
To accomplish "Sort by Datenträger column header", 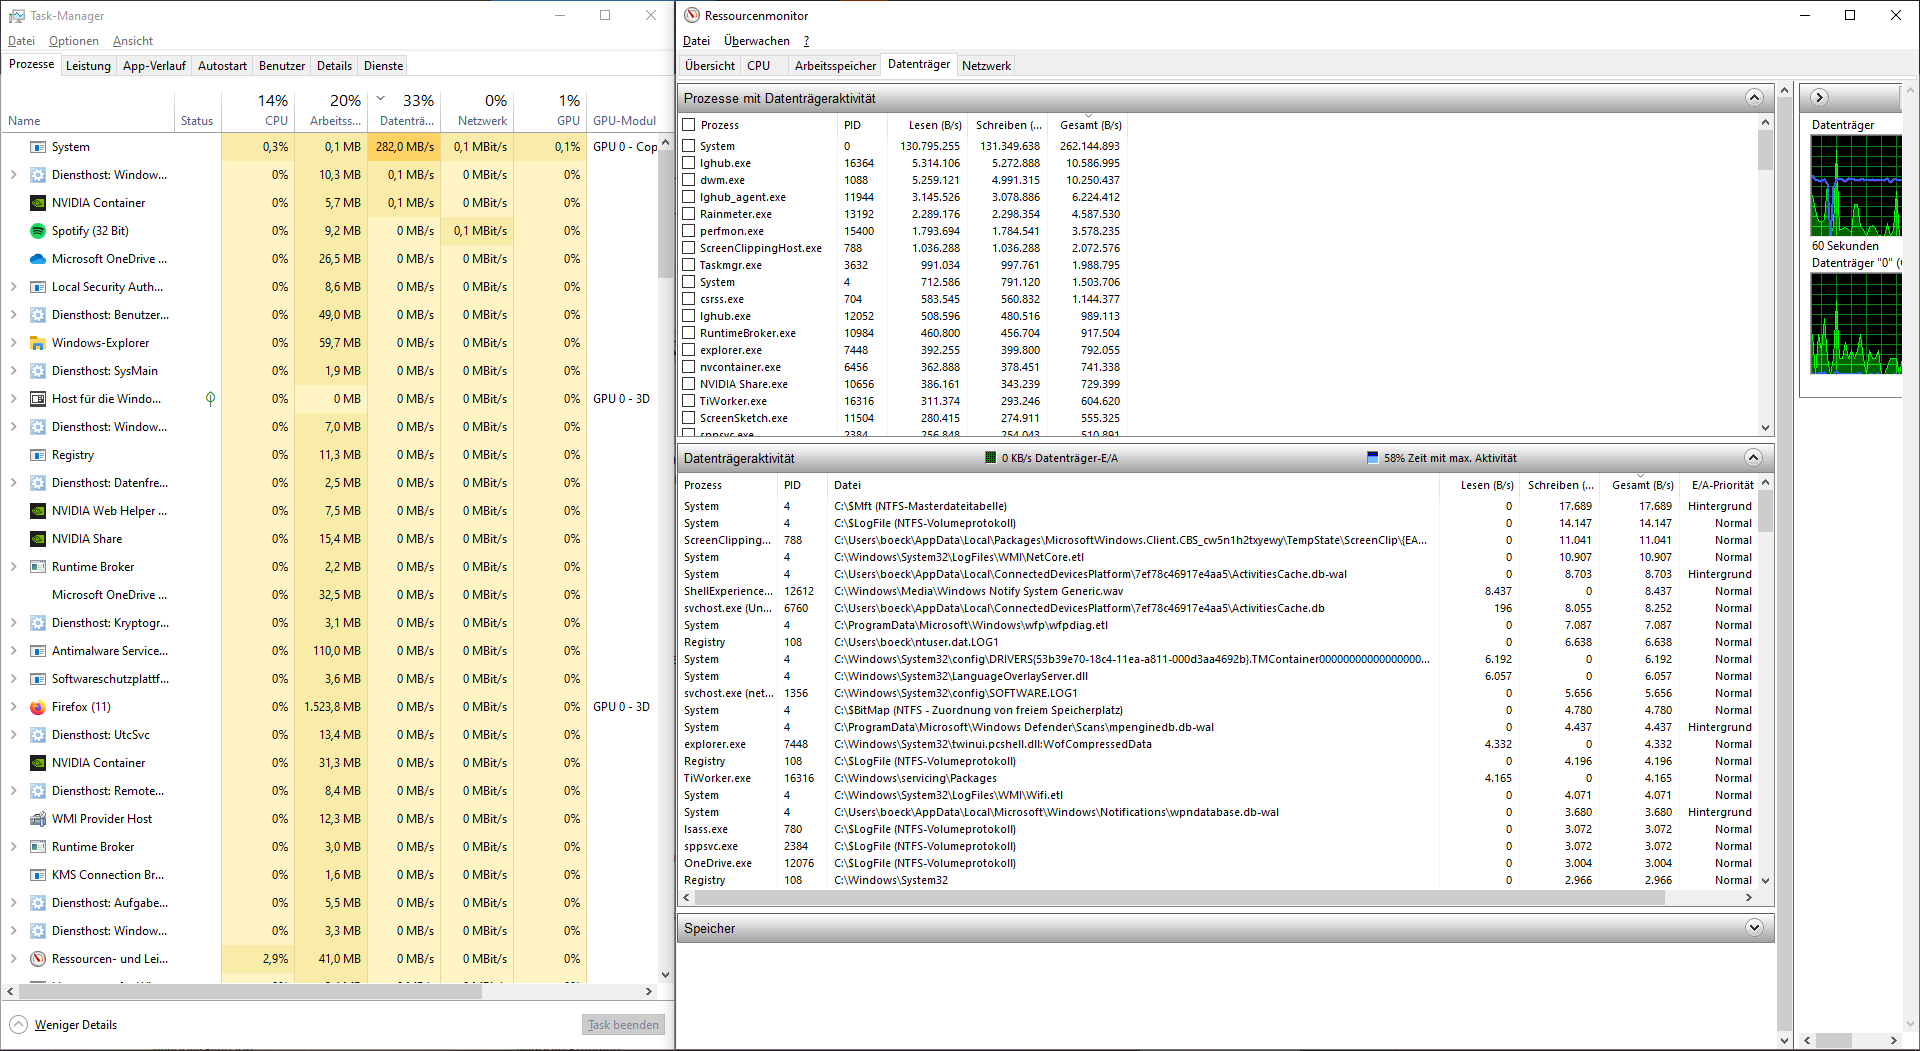I will point(405,110).
